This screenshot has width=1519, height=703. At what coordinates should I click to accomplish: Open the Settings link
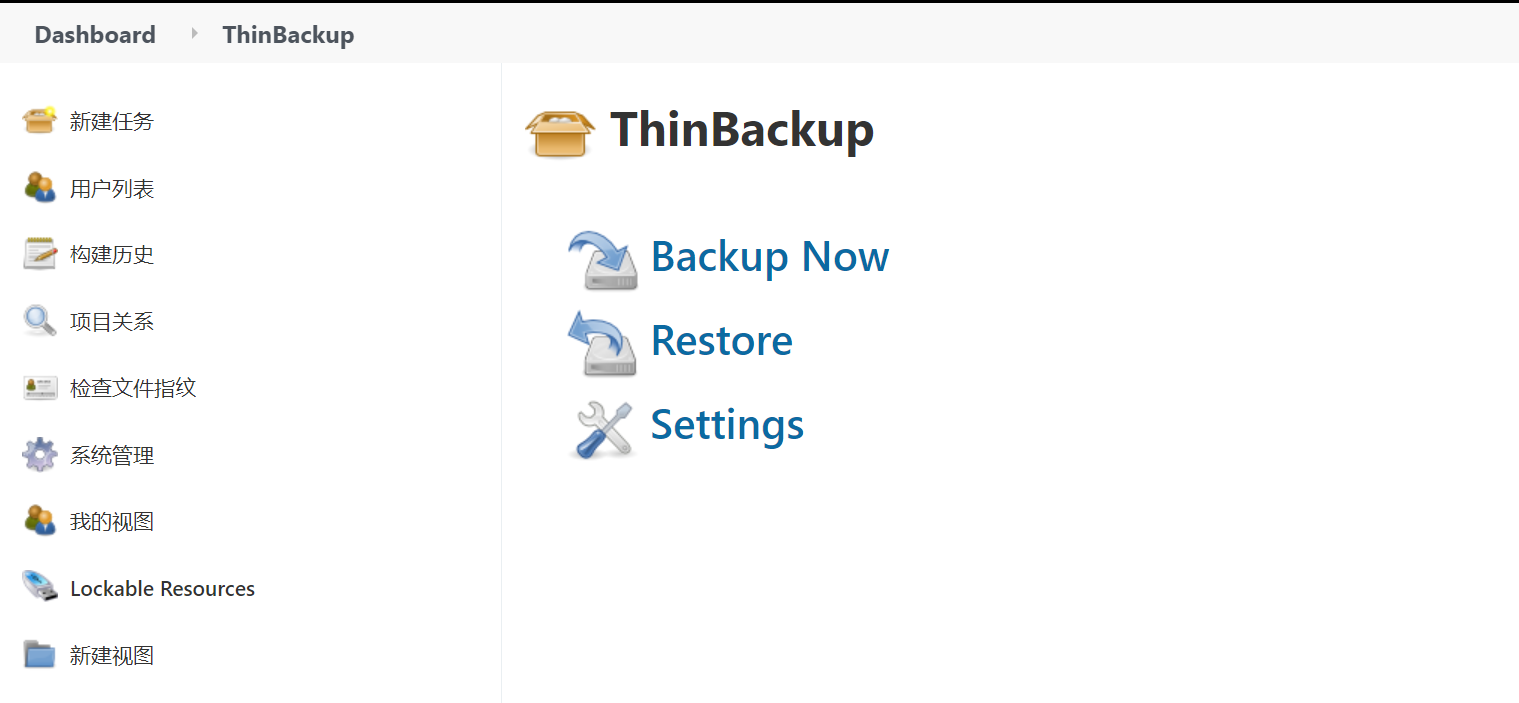[x=728, y=424]
